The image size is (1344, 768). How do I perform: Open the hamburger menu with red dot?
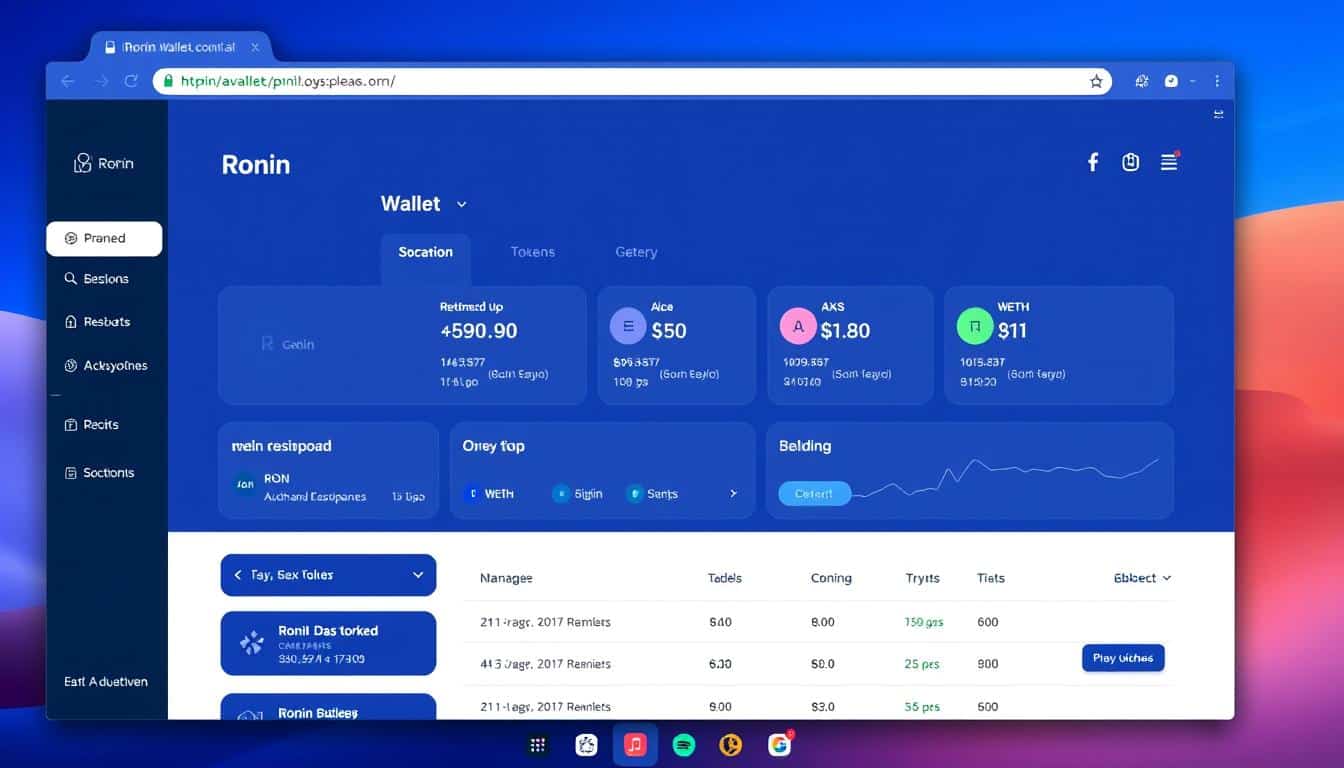(1169, 161)
